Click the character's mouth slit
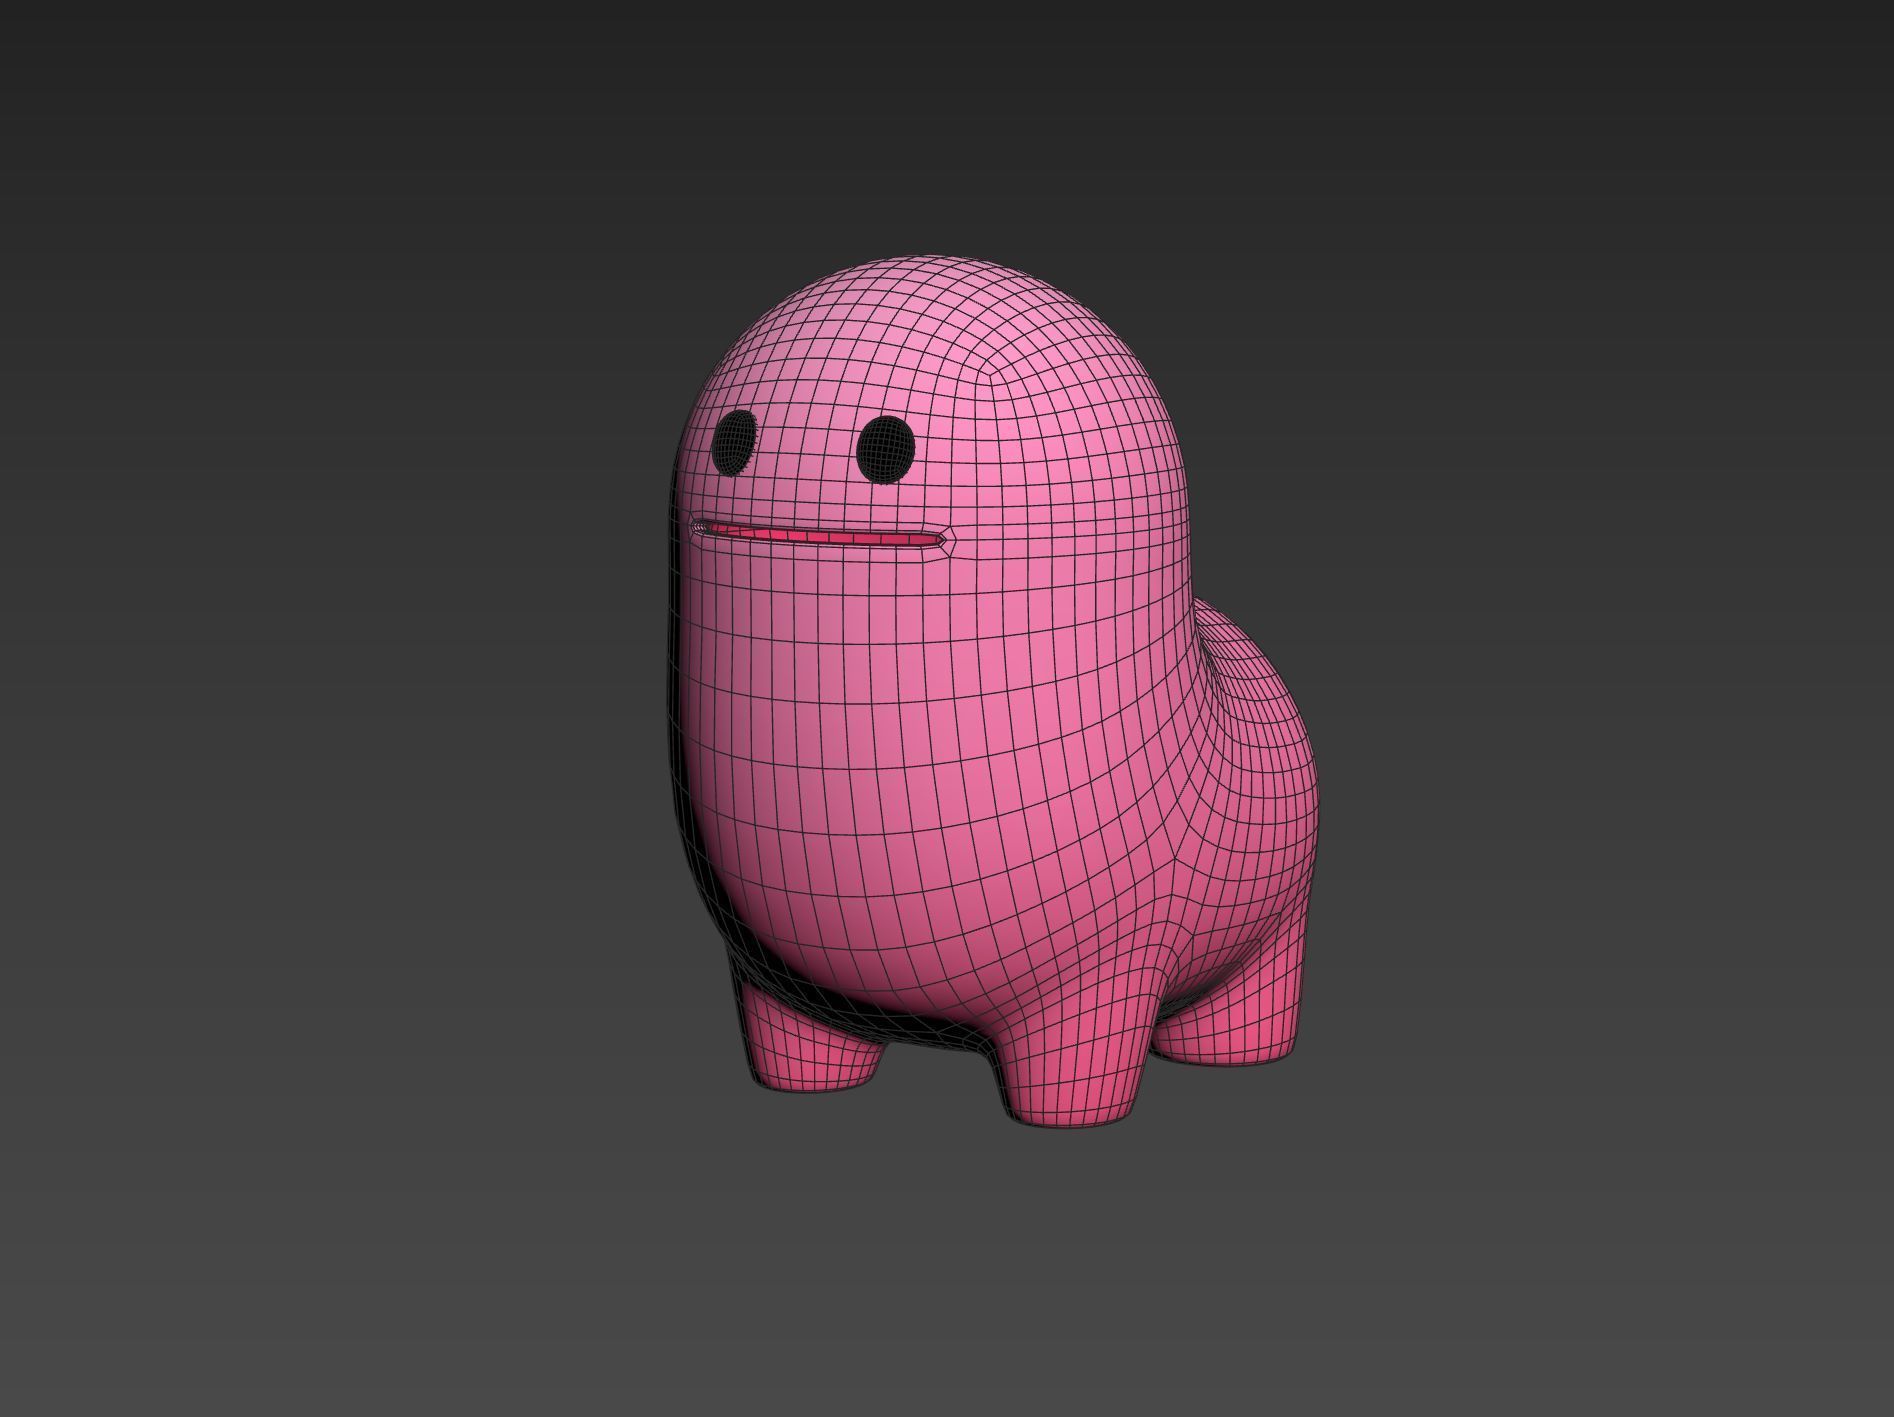Viewport: 1894px width, 1417px height. tap(822, 536)
